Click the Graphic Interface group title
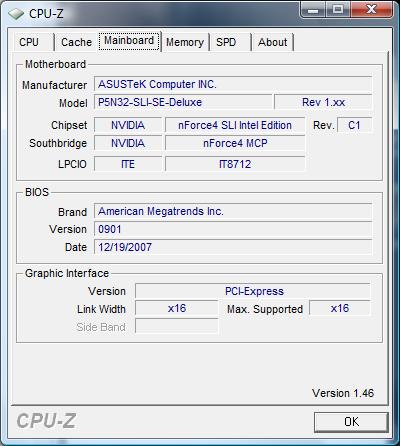The image size is (400, 446). point(67,273)
